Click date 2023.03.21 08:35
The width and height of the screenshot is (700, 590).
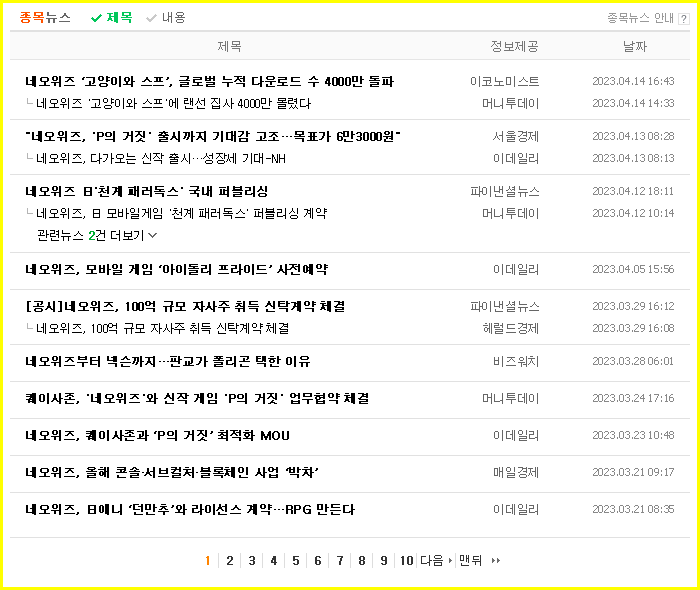point(633,509)
